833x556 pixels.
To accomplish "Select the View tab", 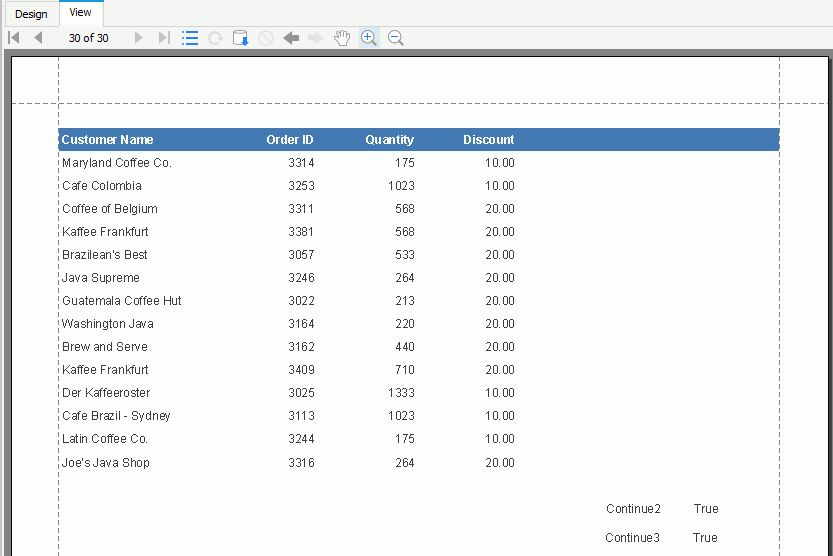I will point(80,12).
